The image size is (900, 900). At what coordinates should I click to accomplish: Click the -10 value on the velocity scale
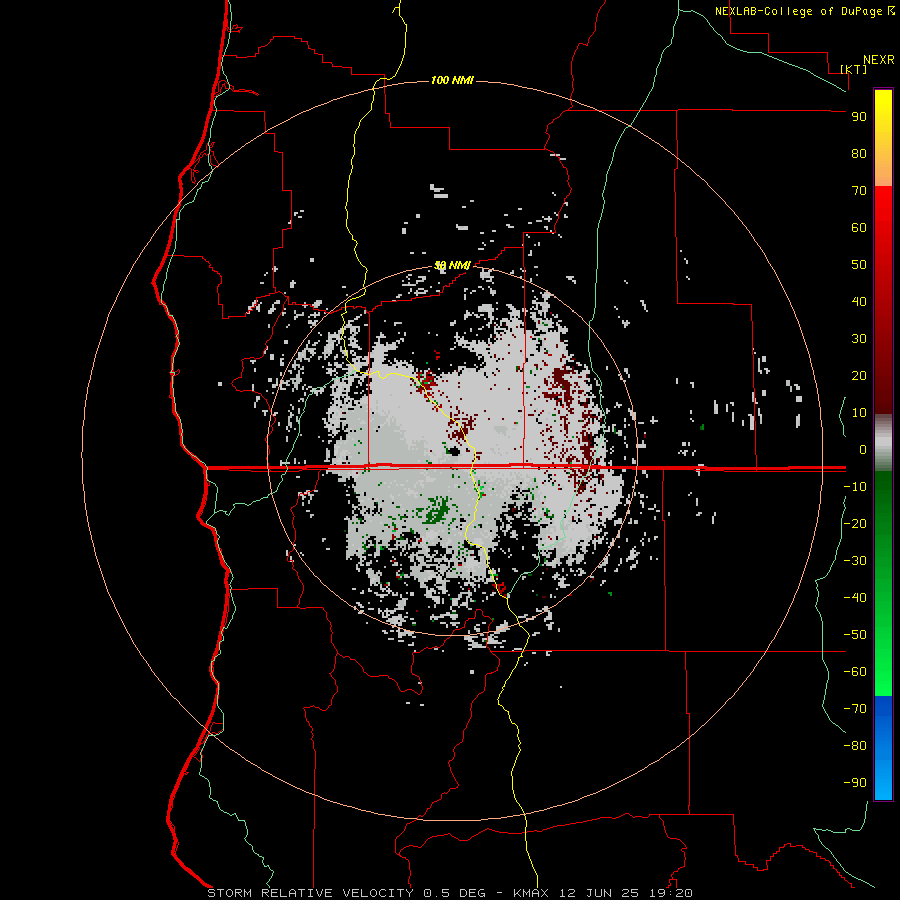click(855, 487)
